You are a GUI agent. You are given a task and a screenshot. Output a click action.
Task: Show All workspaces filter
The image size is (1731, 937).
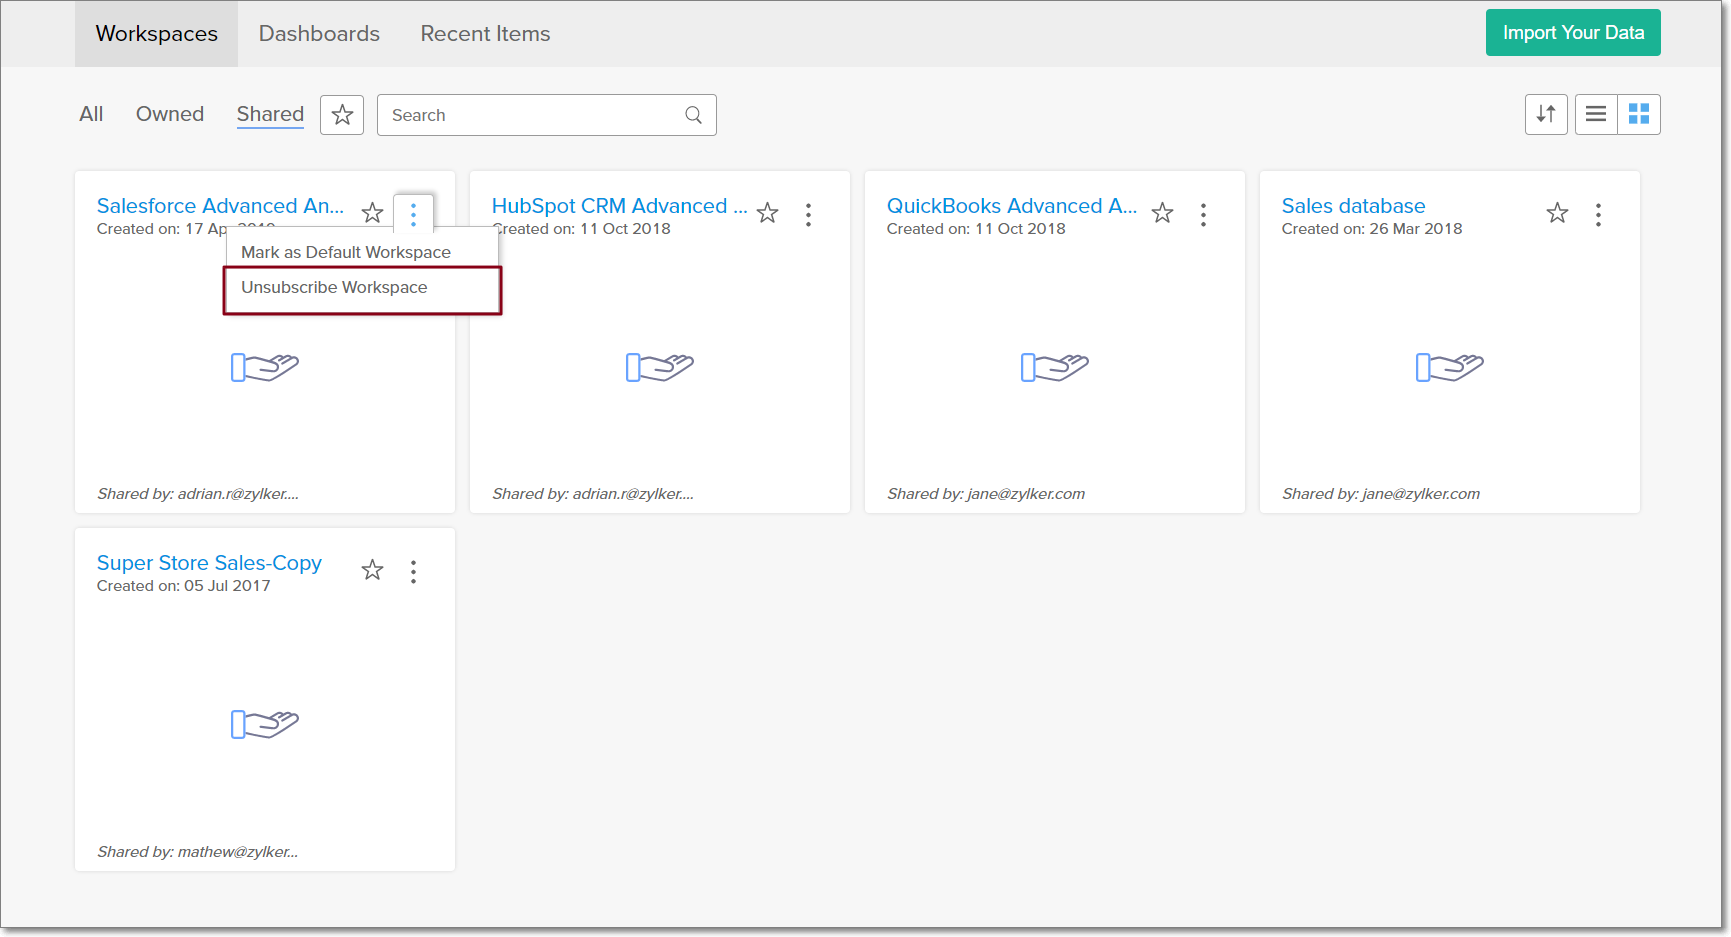pos(91,114)
